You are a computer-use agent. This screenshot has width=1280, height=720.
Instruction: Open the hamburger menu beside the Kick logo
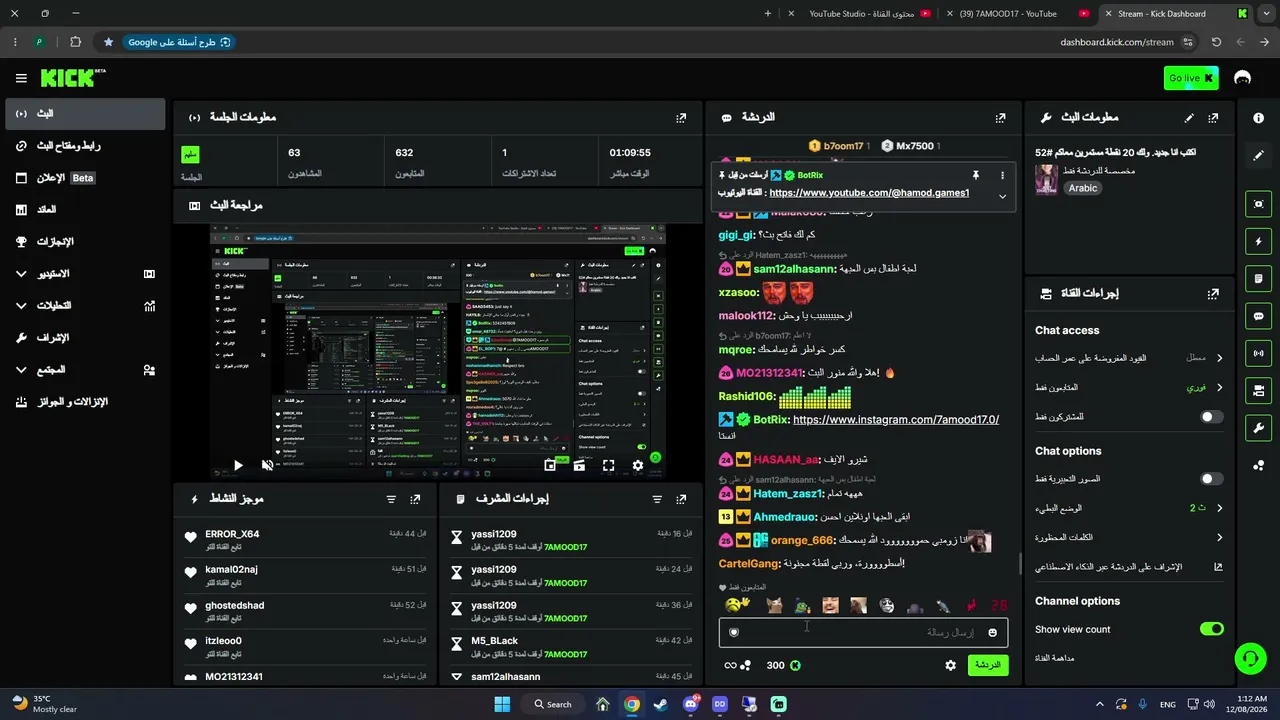tap(21, 78)
